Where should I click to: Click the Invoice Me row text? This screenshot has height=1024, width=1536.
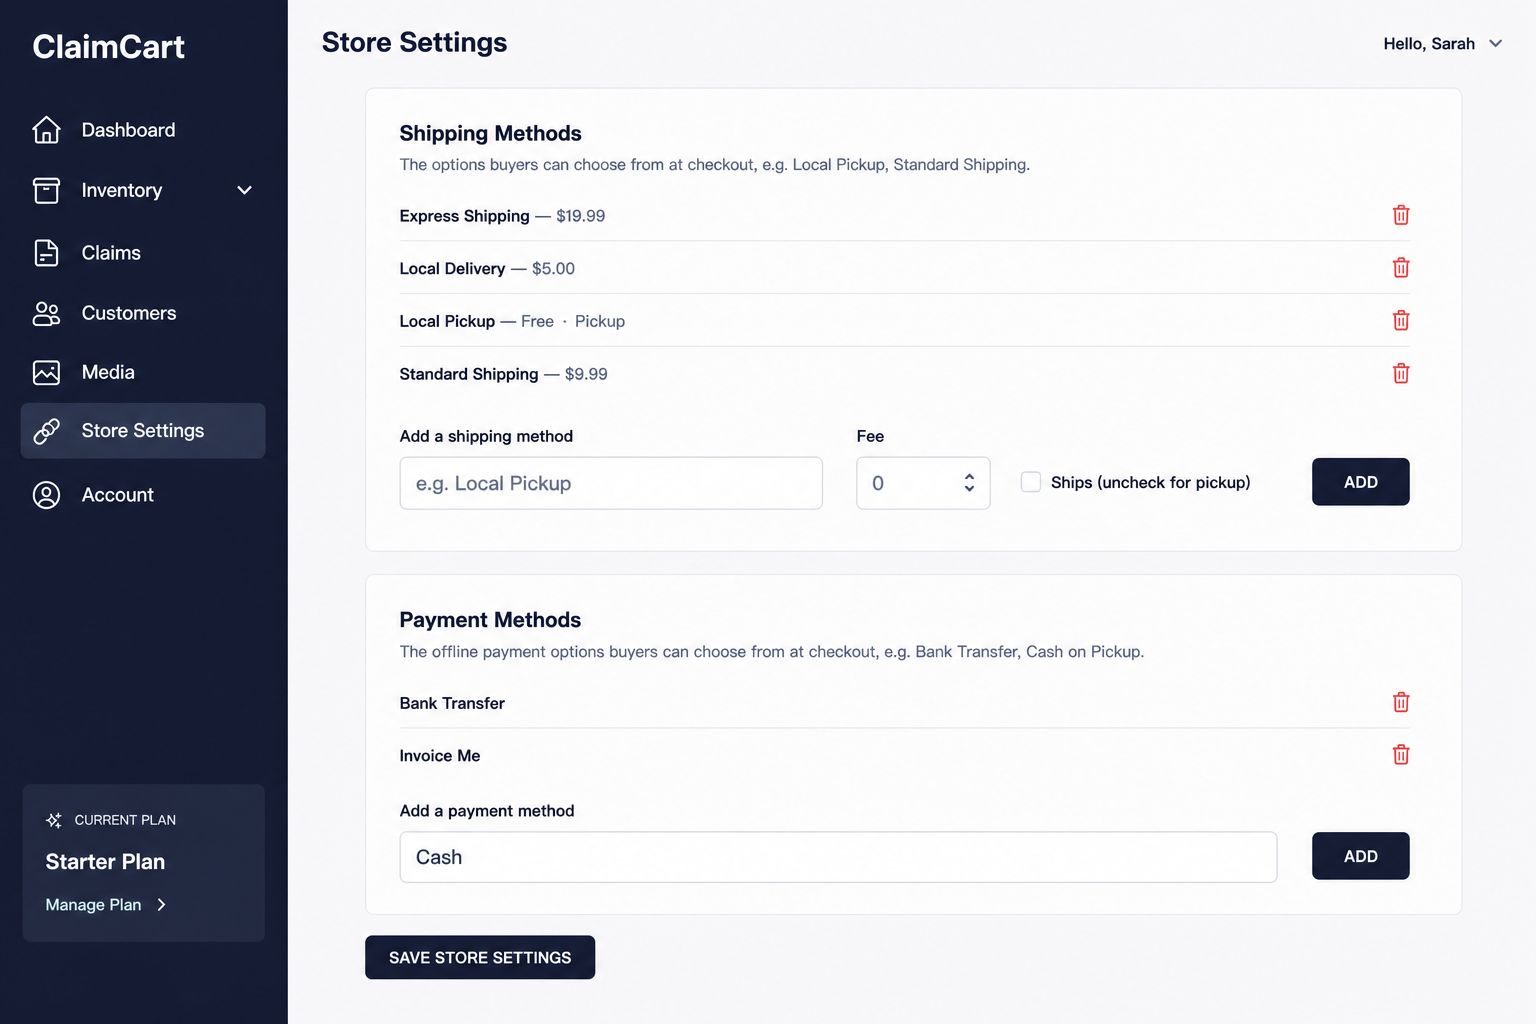440,756
